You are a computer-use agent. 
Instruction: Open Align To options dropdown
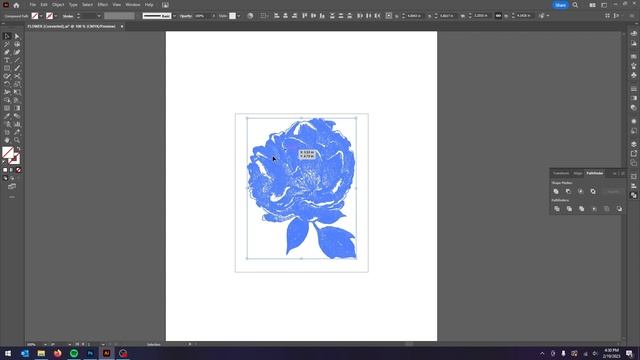coord(264,16)
